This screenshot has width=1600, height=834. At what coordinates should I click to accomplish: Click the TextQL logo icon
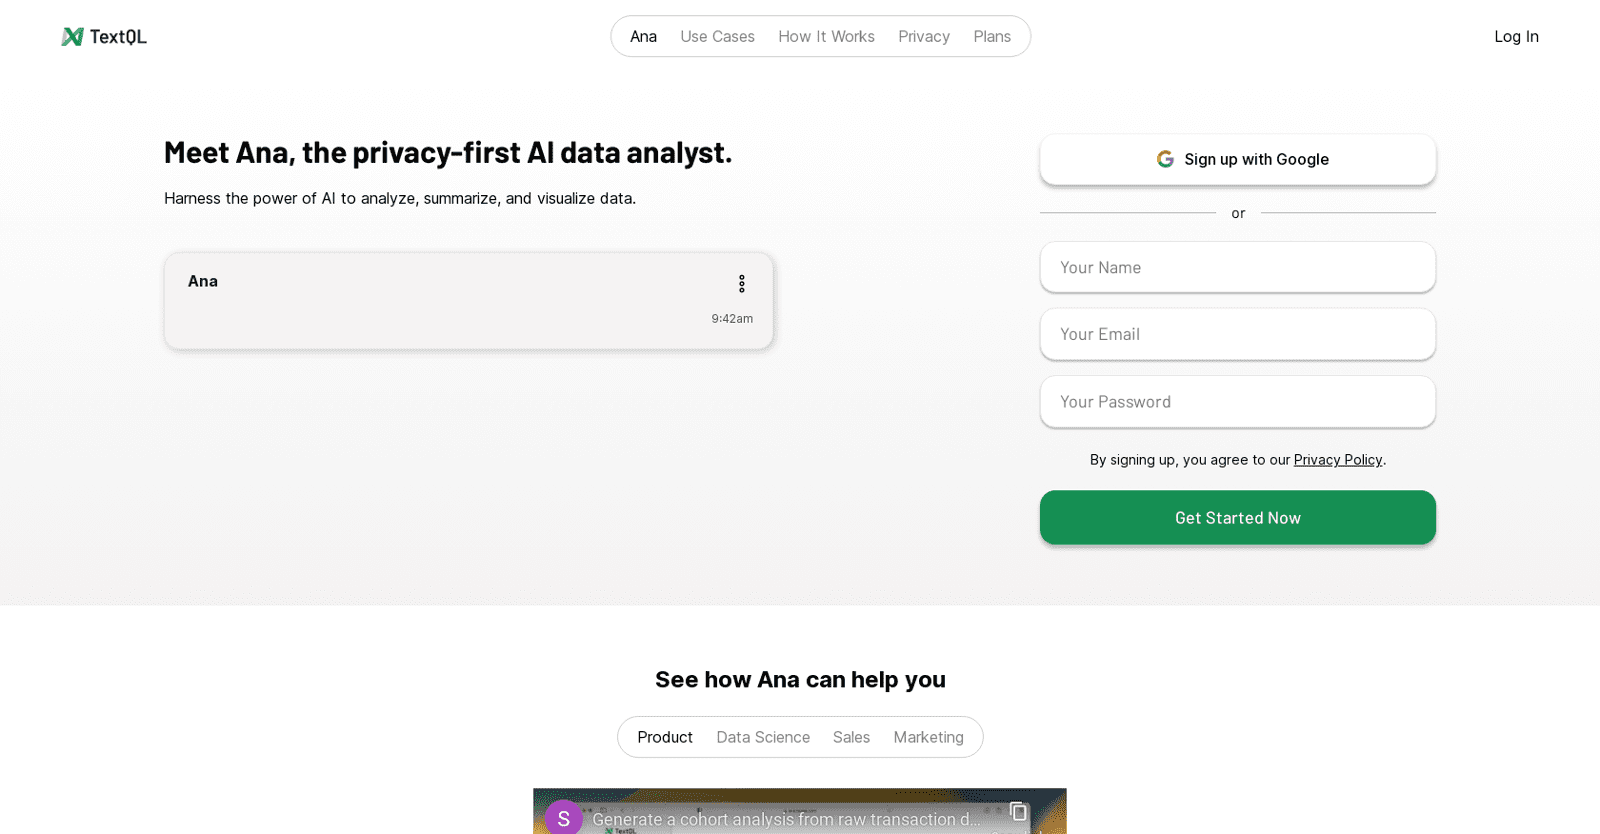tap(72, 37)
